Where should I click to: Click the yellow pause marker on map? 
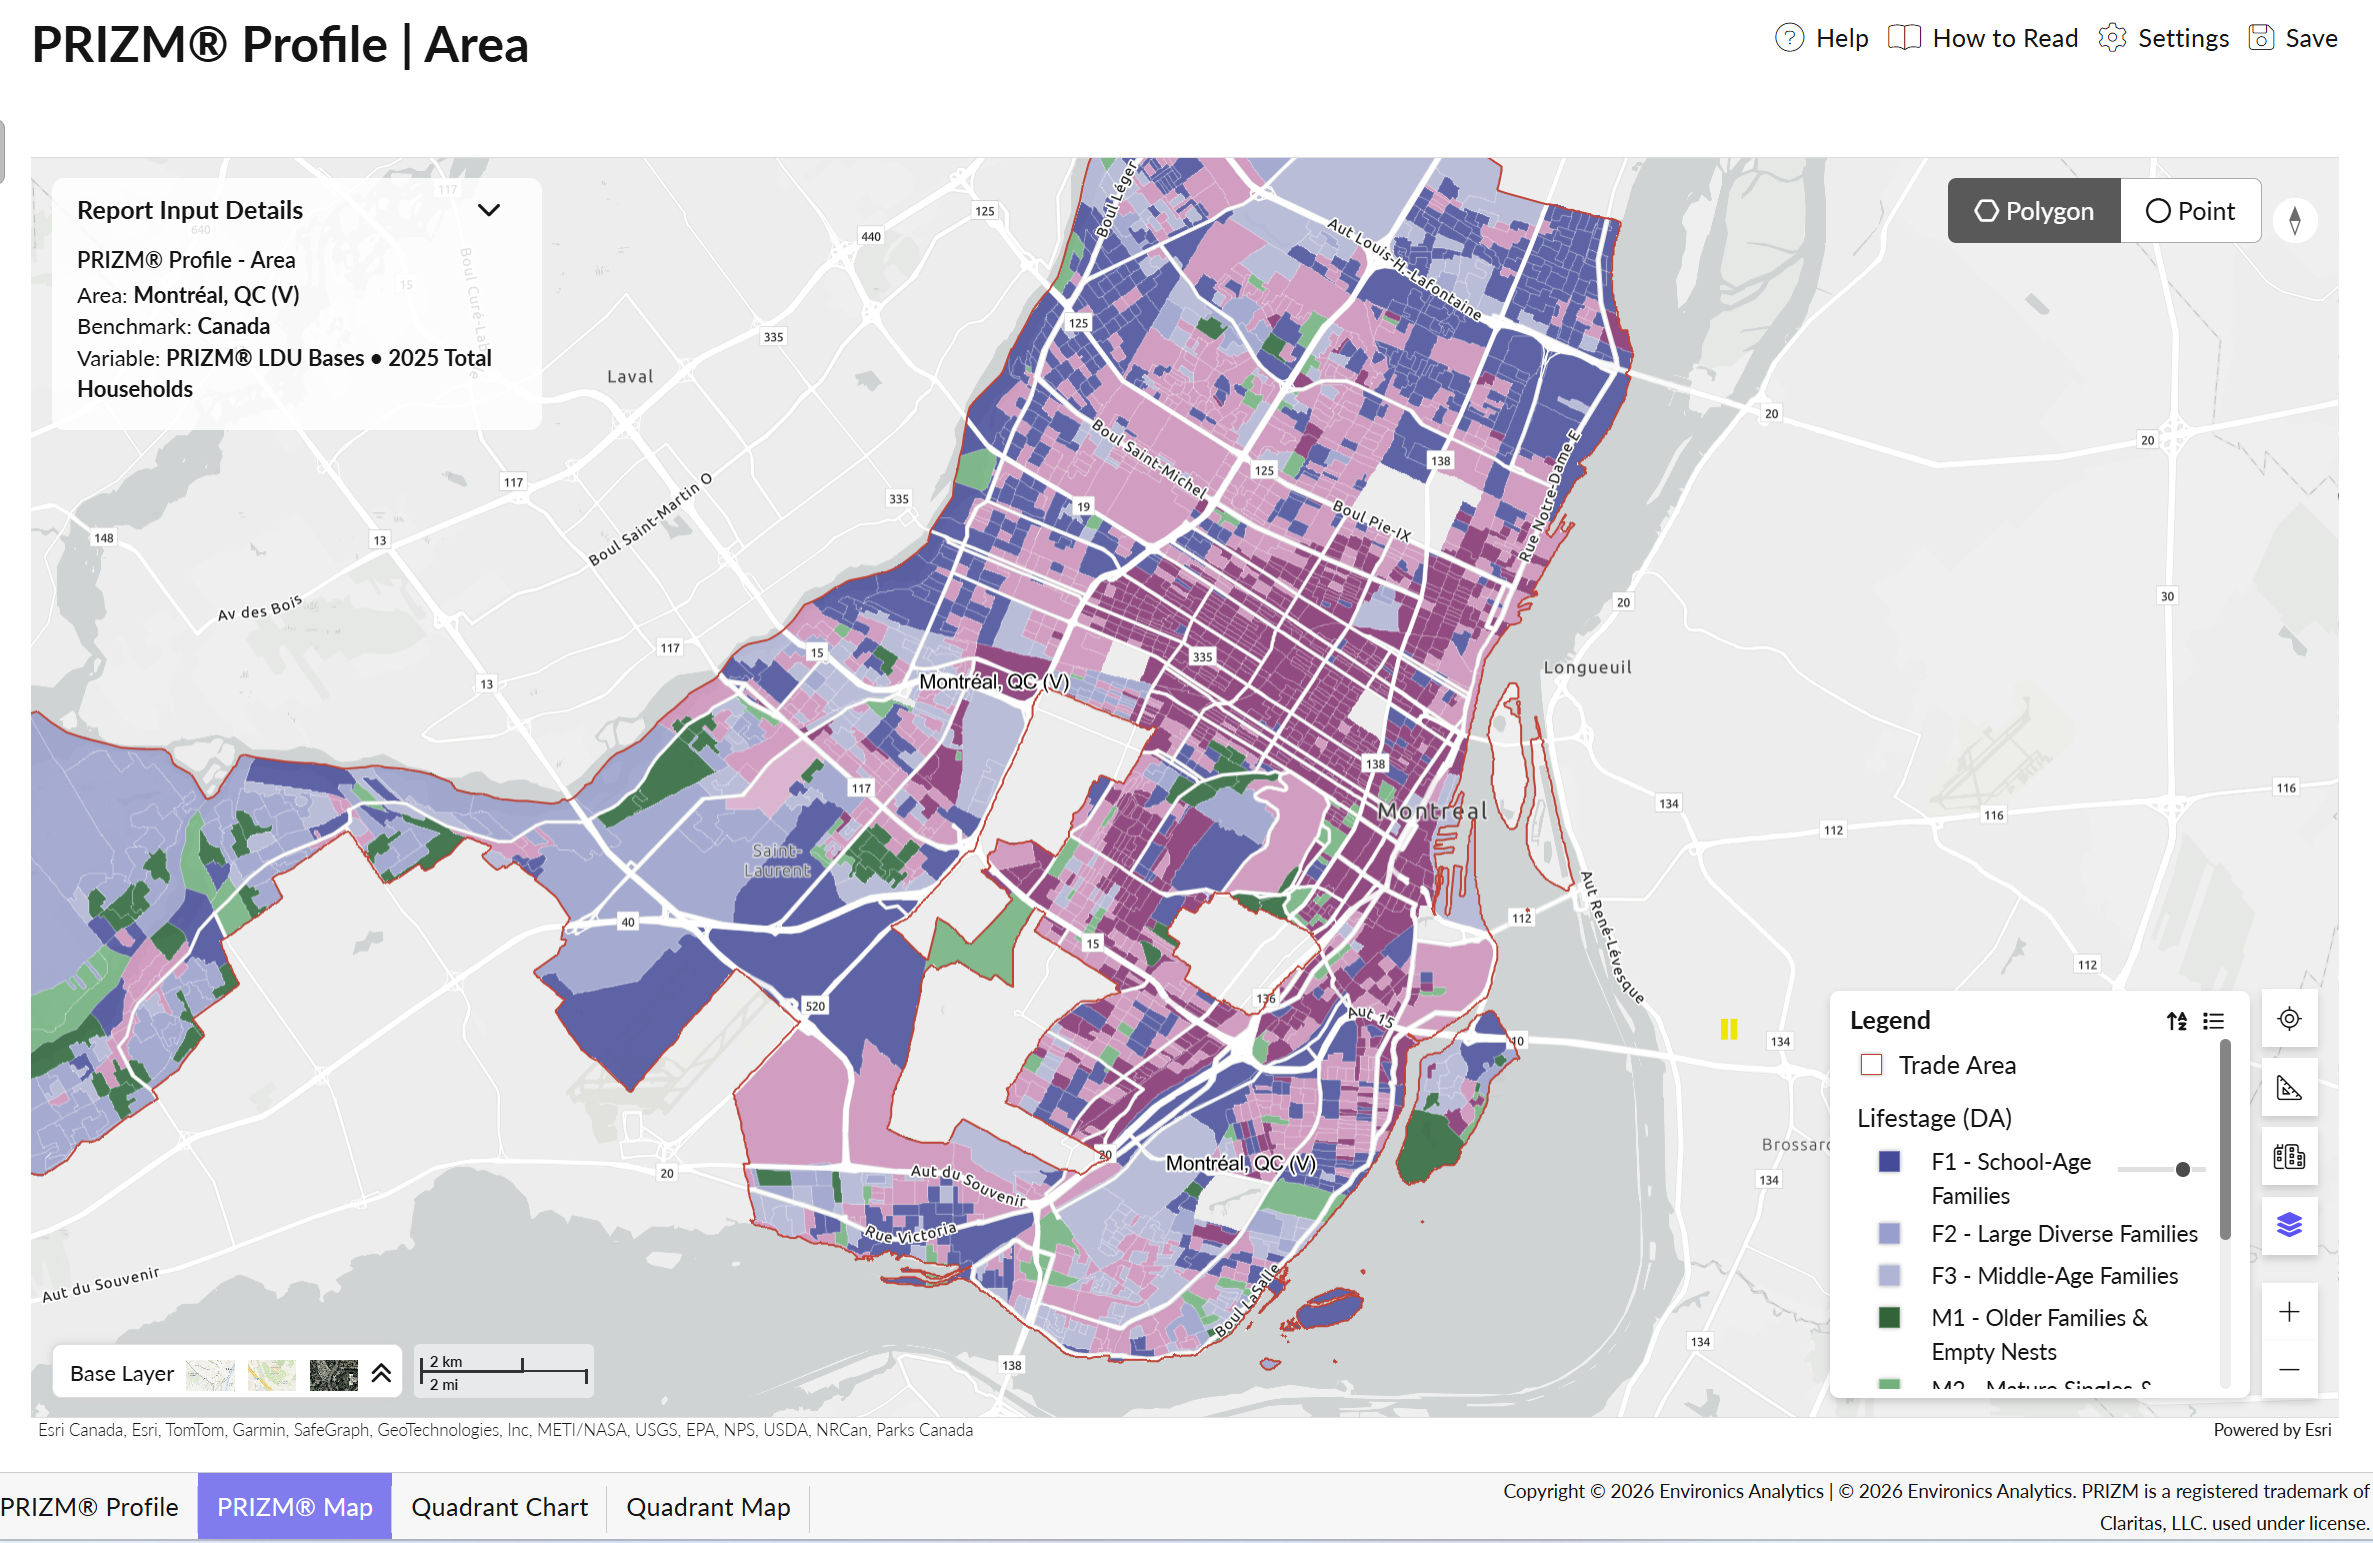coord(1729,1029)
